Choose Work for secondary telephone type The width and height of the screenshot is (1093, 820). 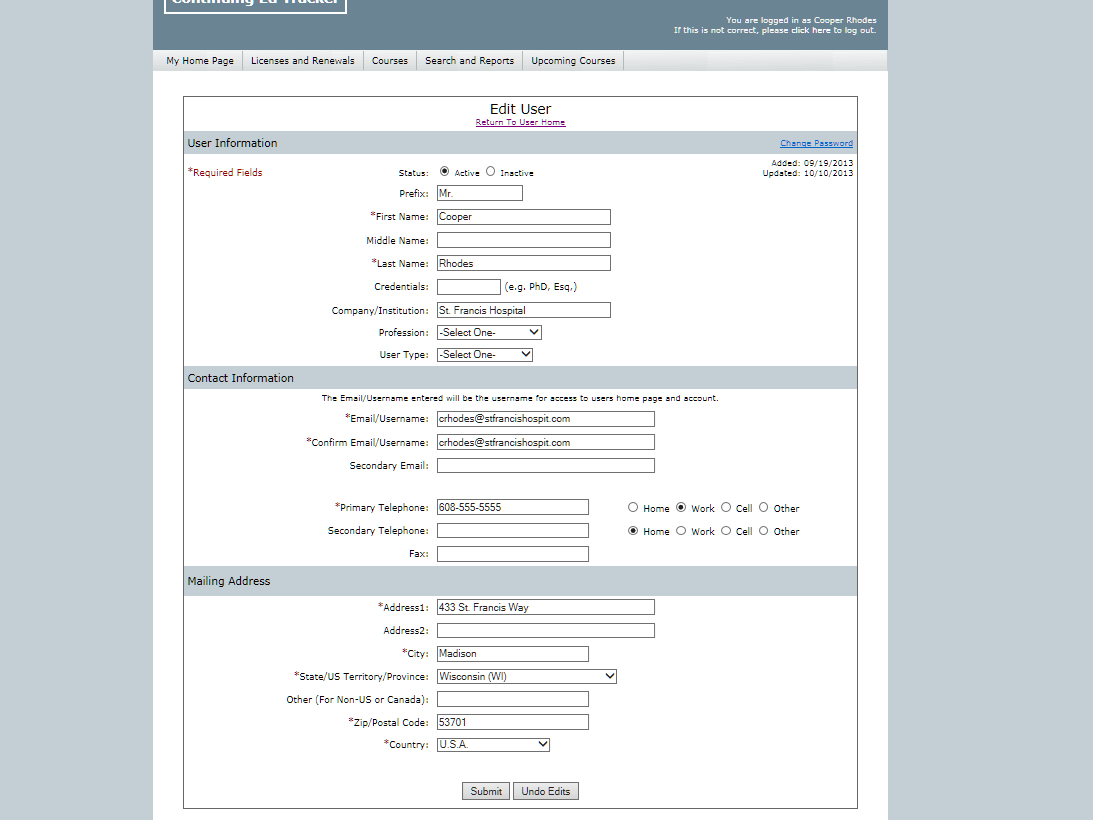[681, 531]
